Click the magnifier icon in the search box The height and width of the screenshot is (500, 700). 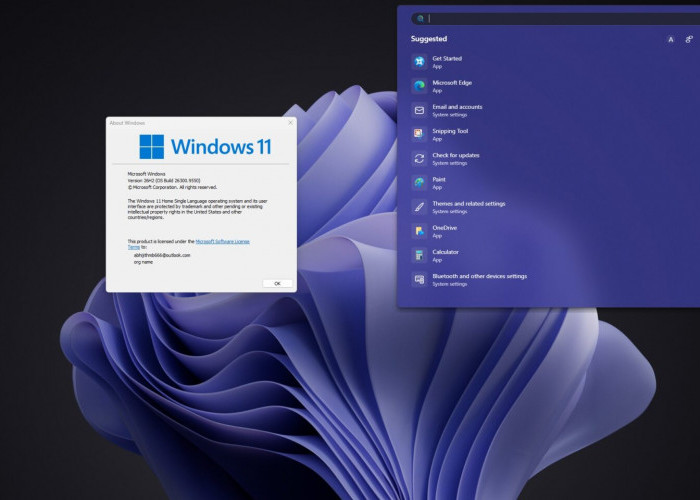click(x=420, y=18)
